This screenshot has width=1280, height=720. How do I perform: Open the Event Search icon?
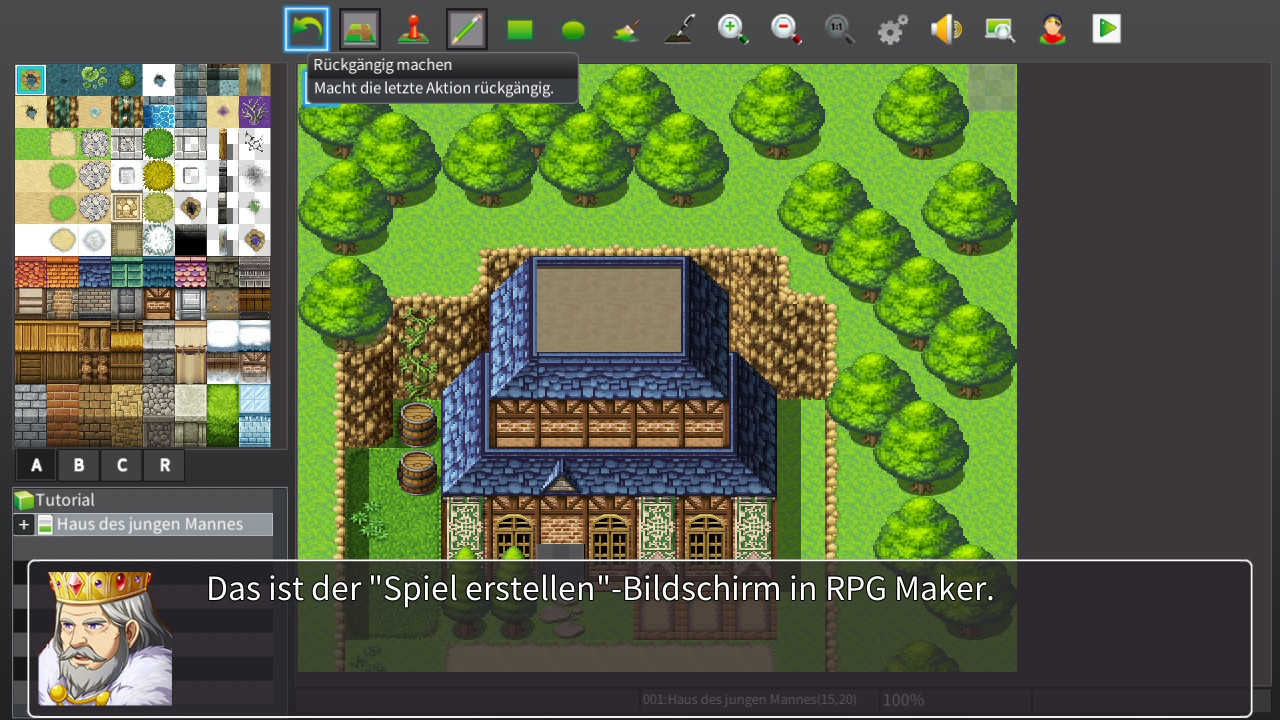point(1000,29)
